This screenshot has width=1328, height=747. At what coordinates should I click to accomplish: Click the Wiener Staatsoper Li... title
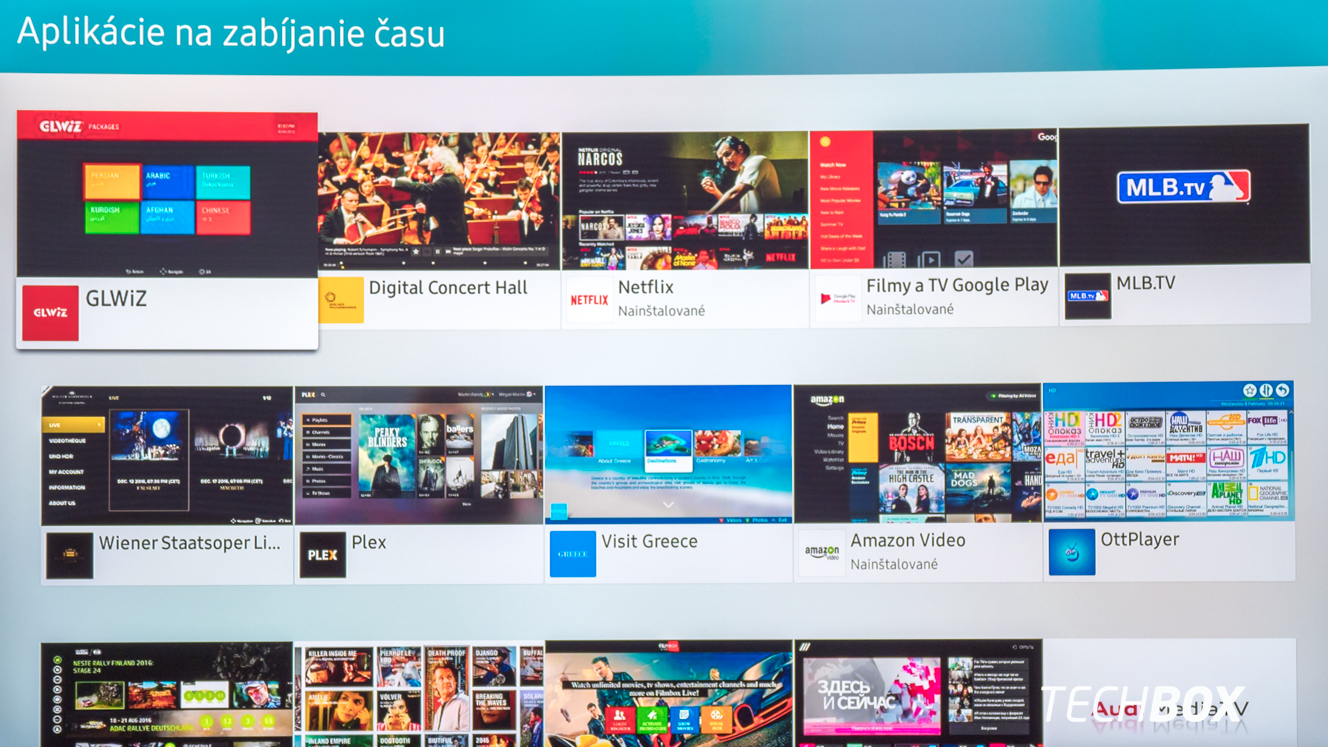coord(190,544)
